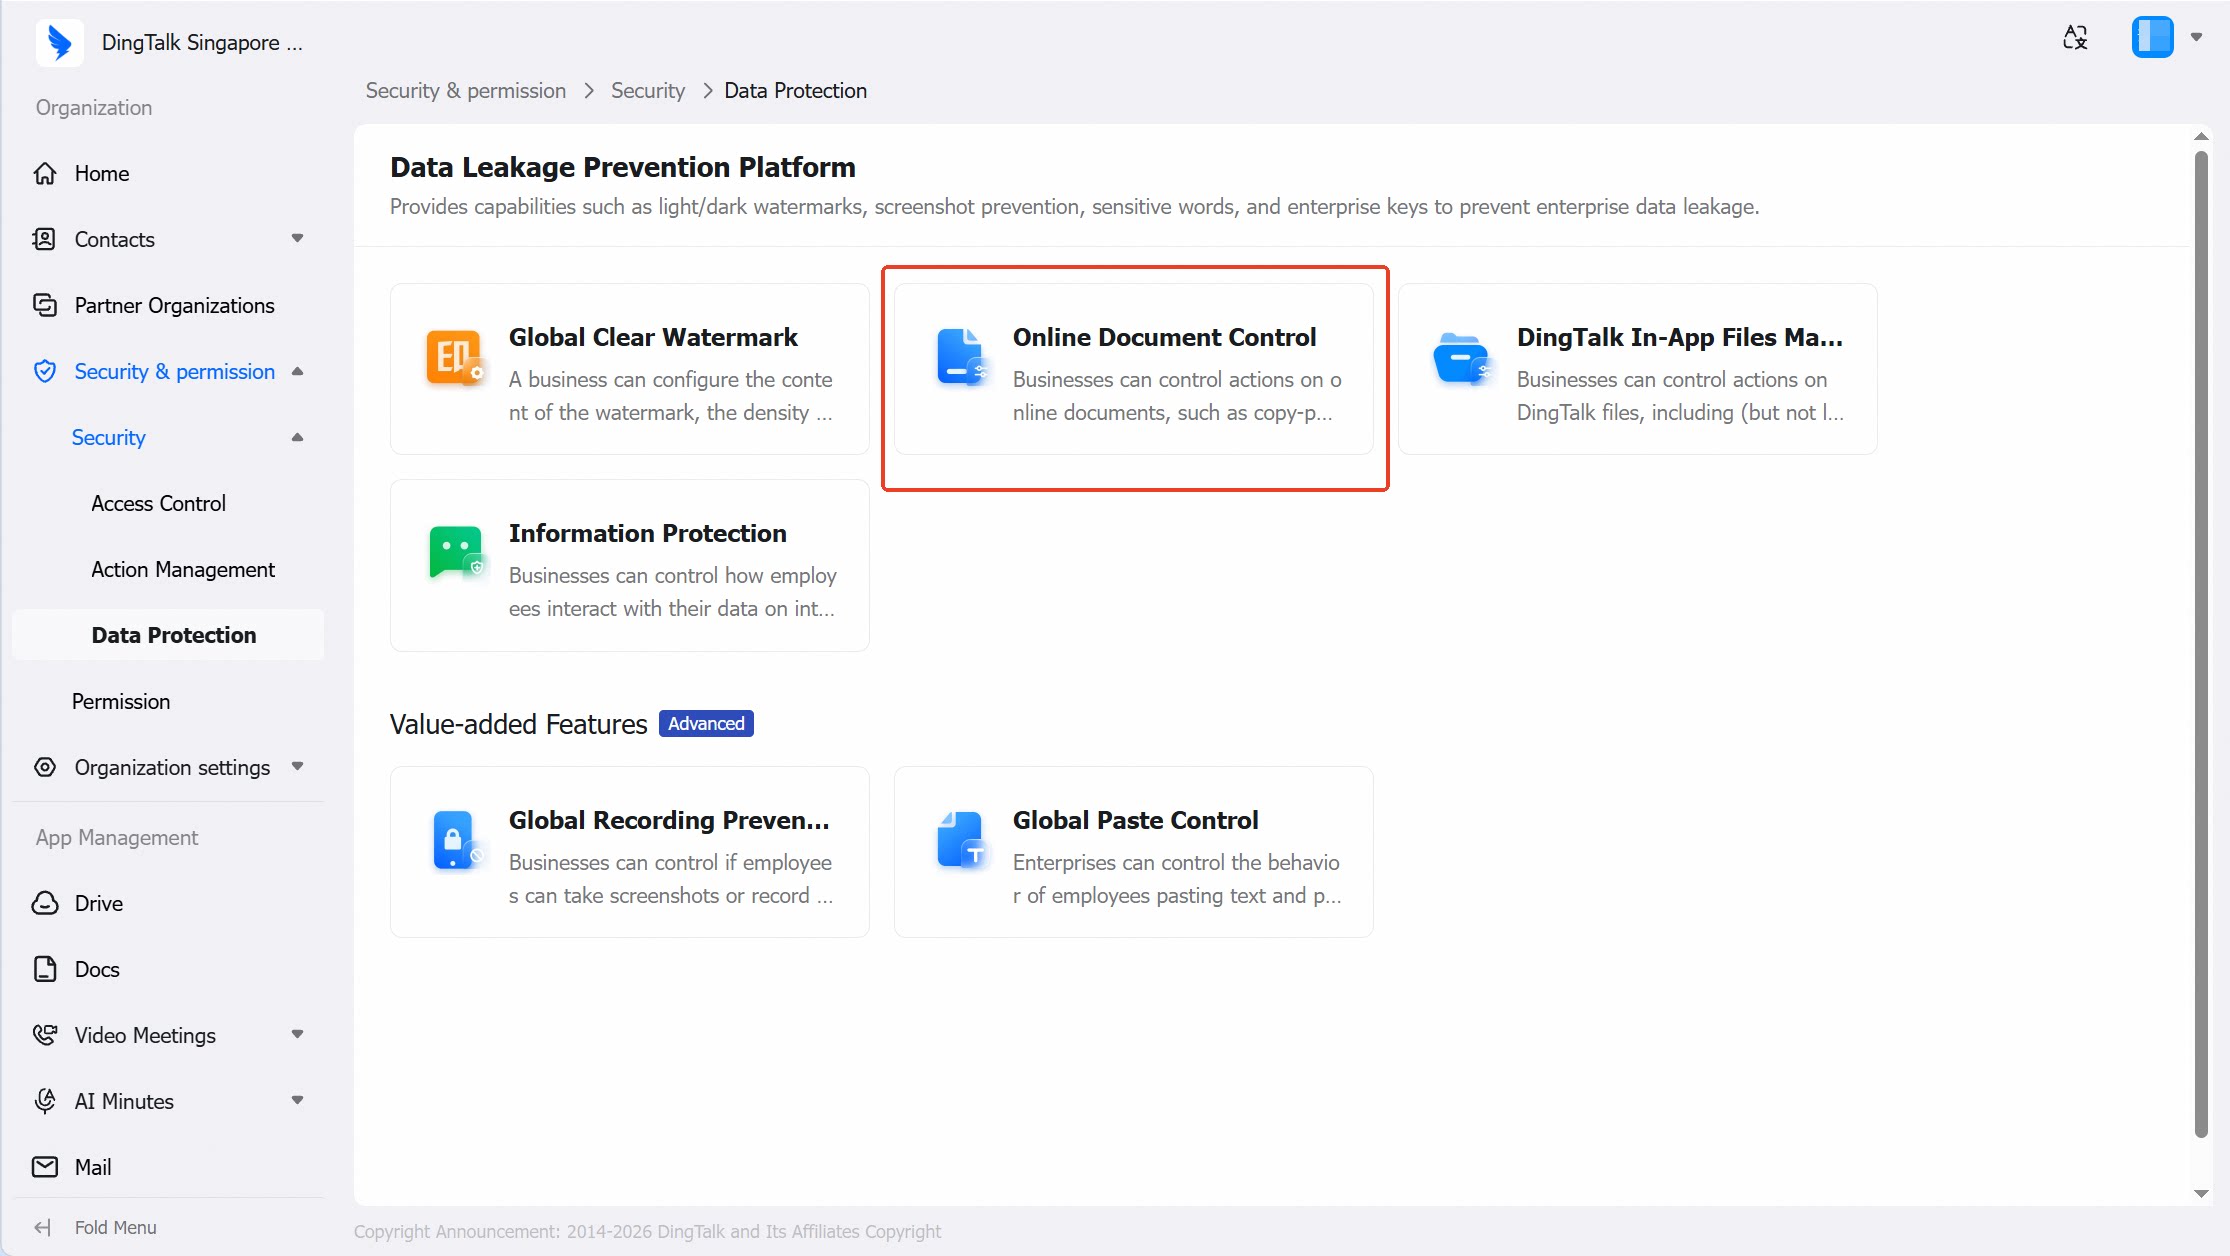Screen dimensions: 2230x1256
Task: Click the Contacts address book icon
Action: pyautogui.click(x=45, y=239)
